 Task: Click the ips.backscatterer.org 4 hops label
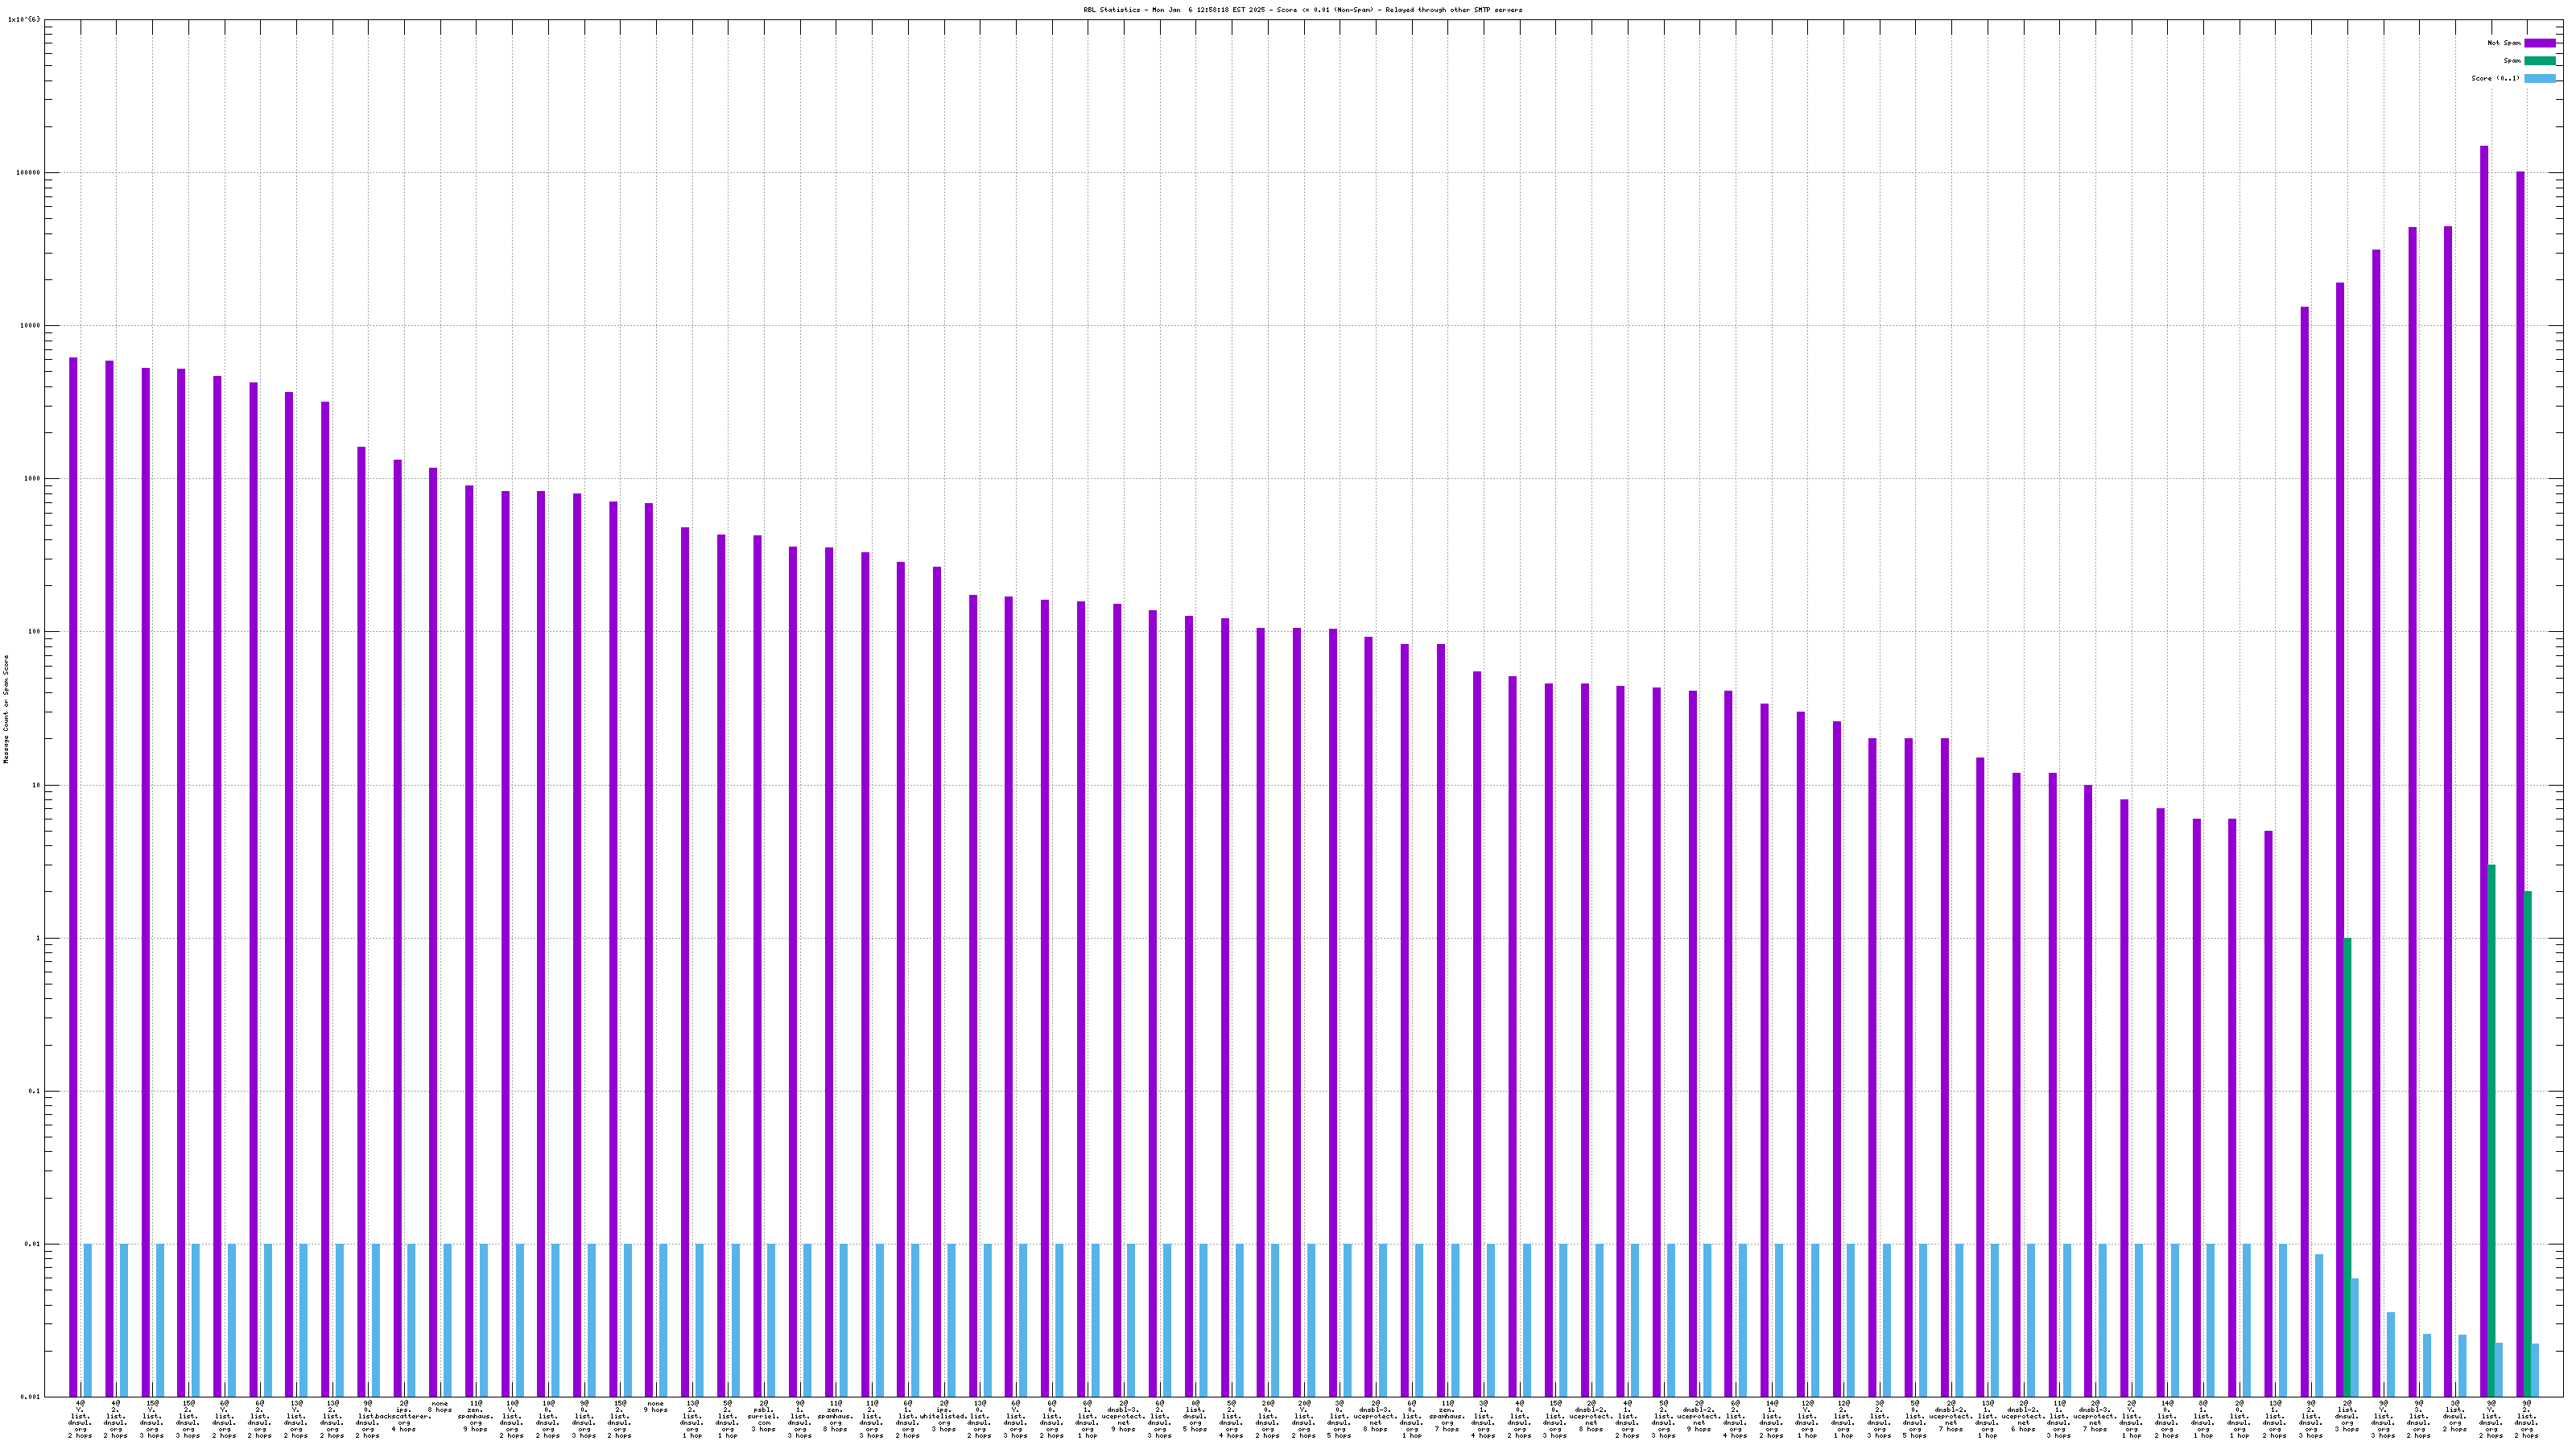pos(403,1415)
